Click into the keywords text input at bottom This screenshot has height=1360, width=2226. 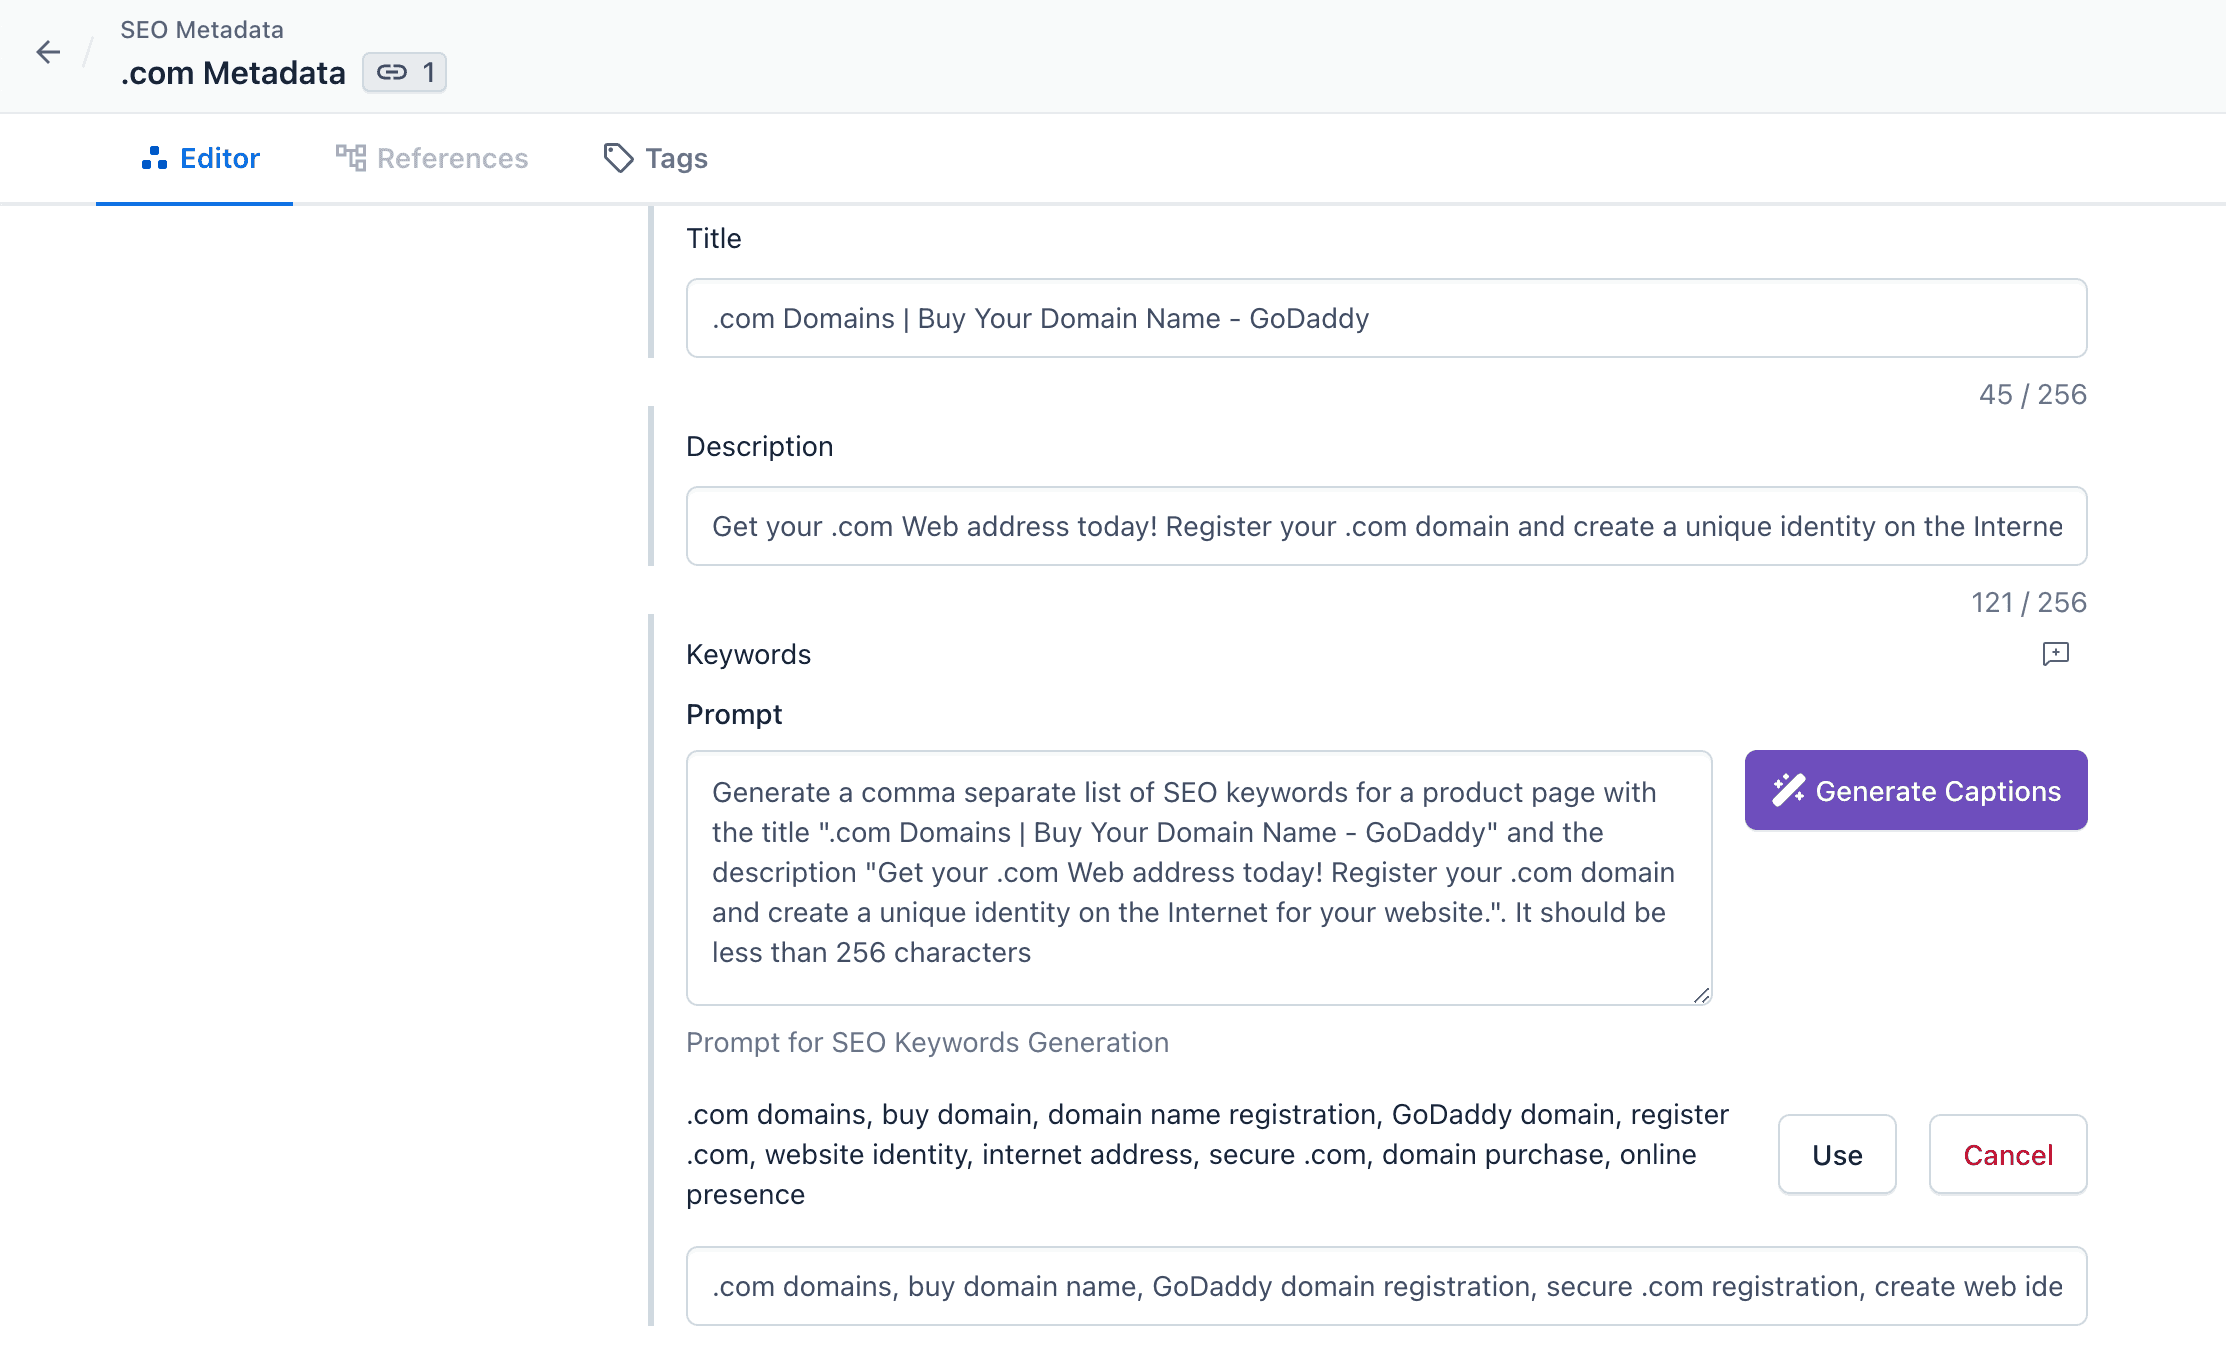pyautogui.click(x=1386, y=1285)
